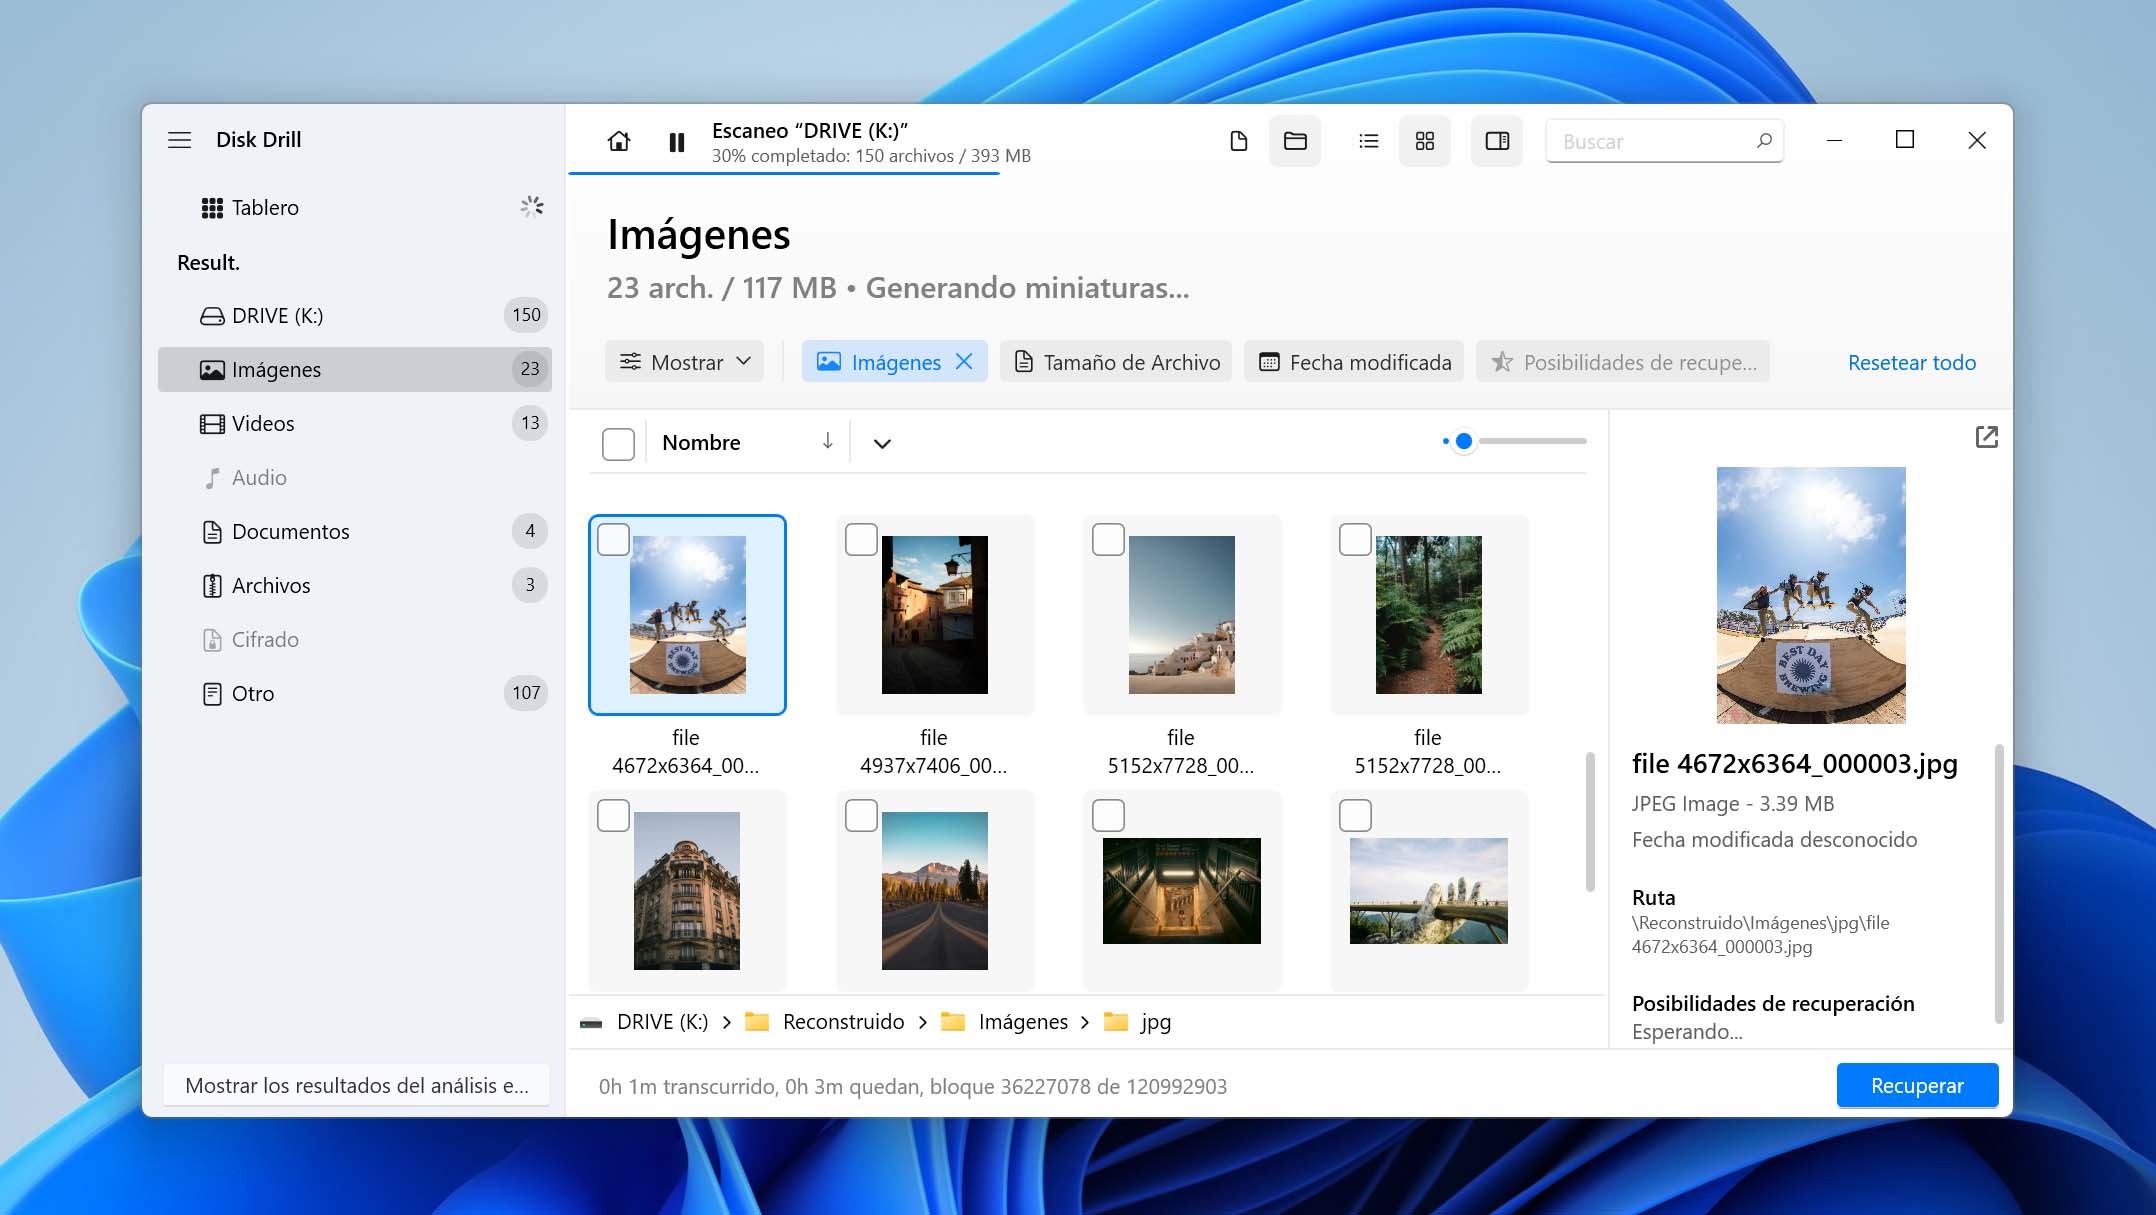The width and height of the screenshot is (2156, 1215).
Task: Pause the scan of DRIVE (K:)
Action: click(677, 142)
